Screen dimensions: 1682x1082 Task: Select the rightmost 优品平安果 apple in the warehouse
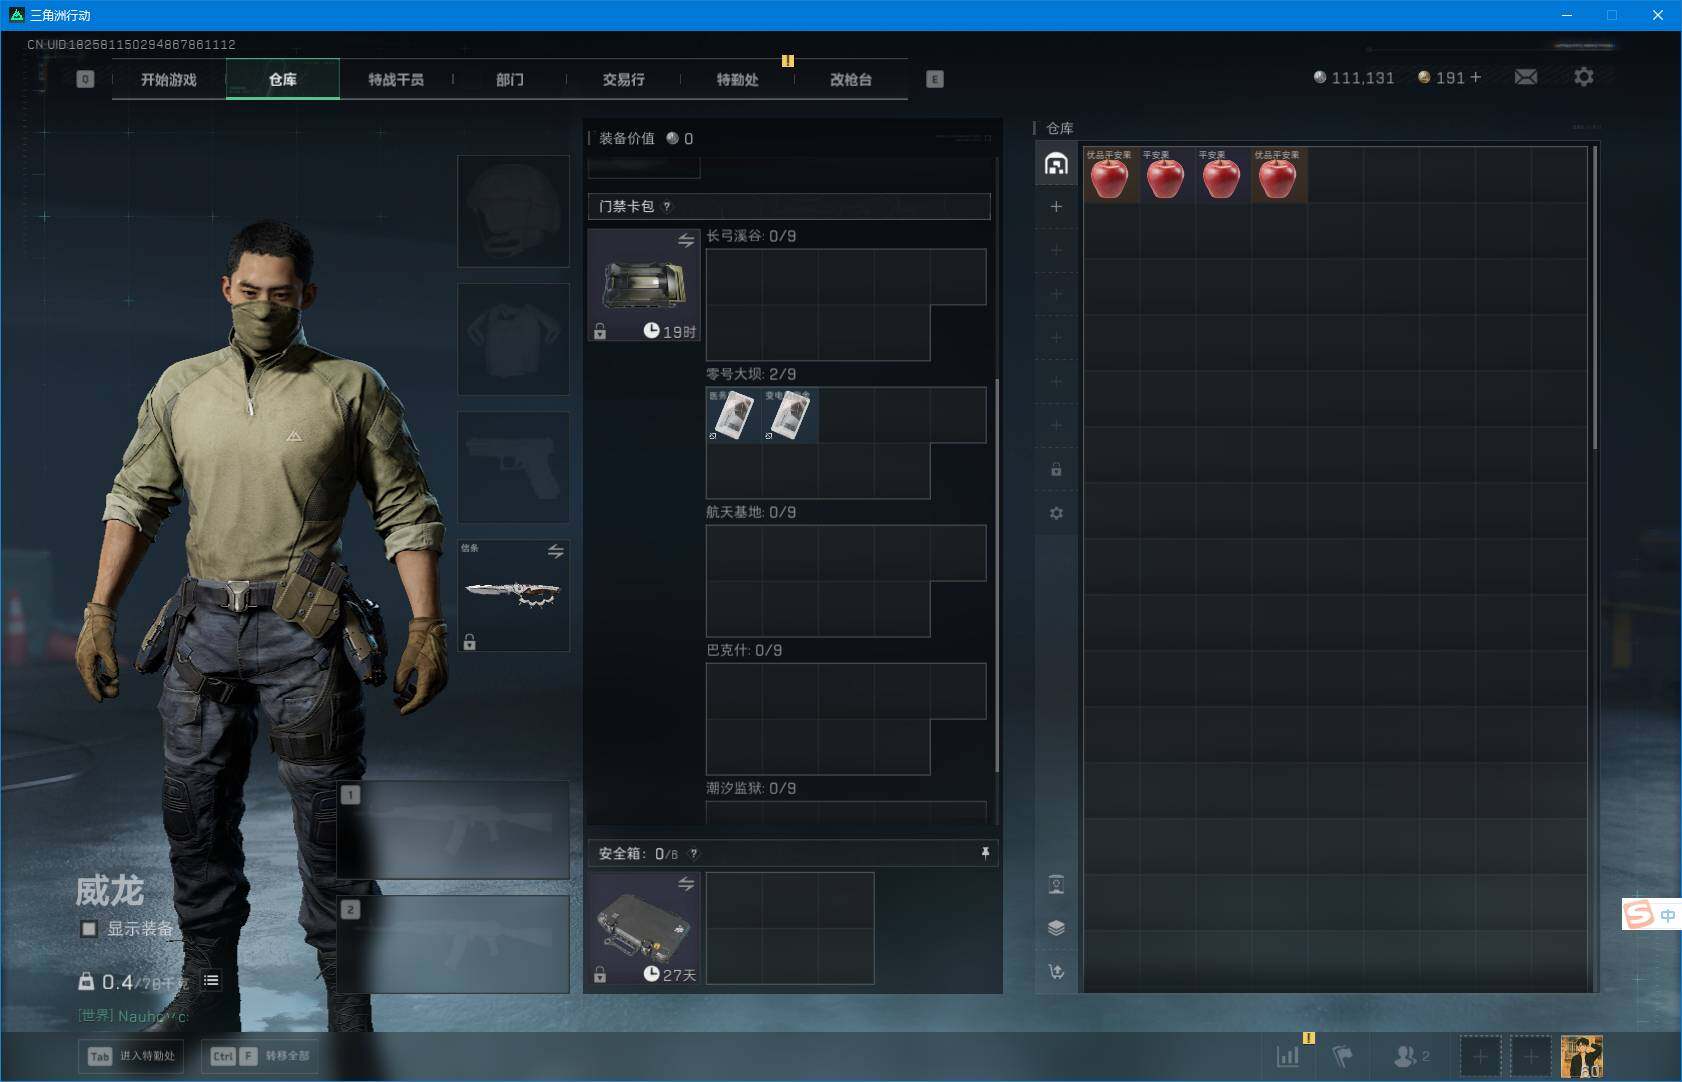point(1278,175)
